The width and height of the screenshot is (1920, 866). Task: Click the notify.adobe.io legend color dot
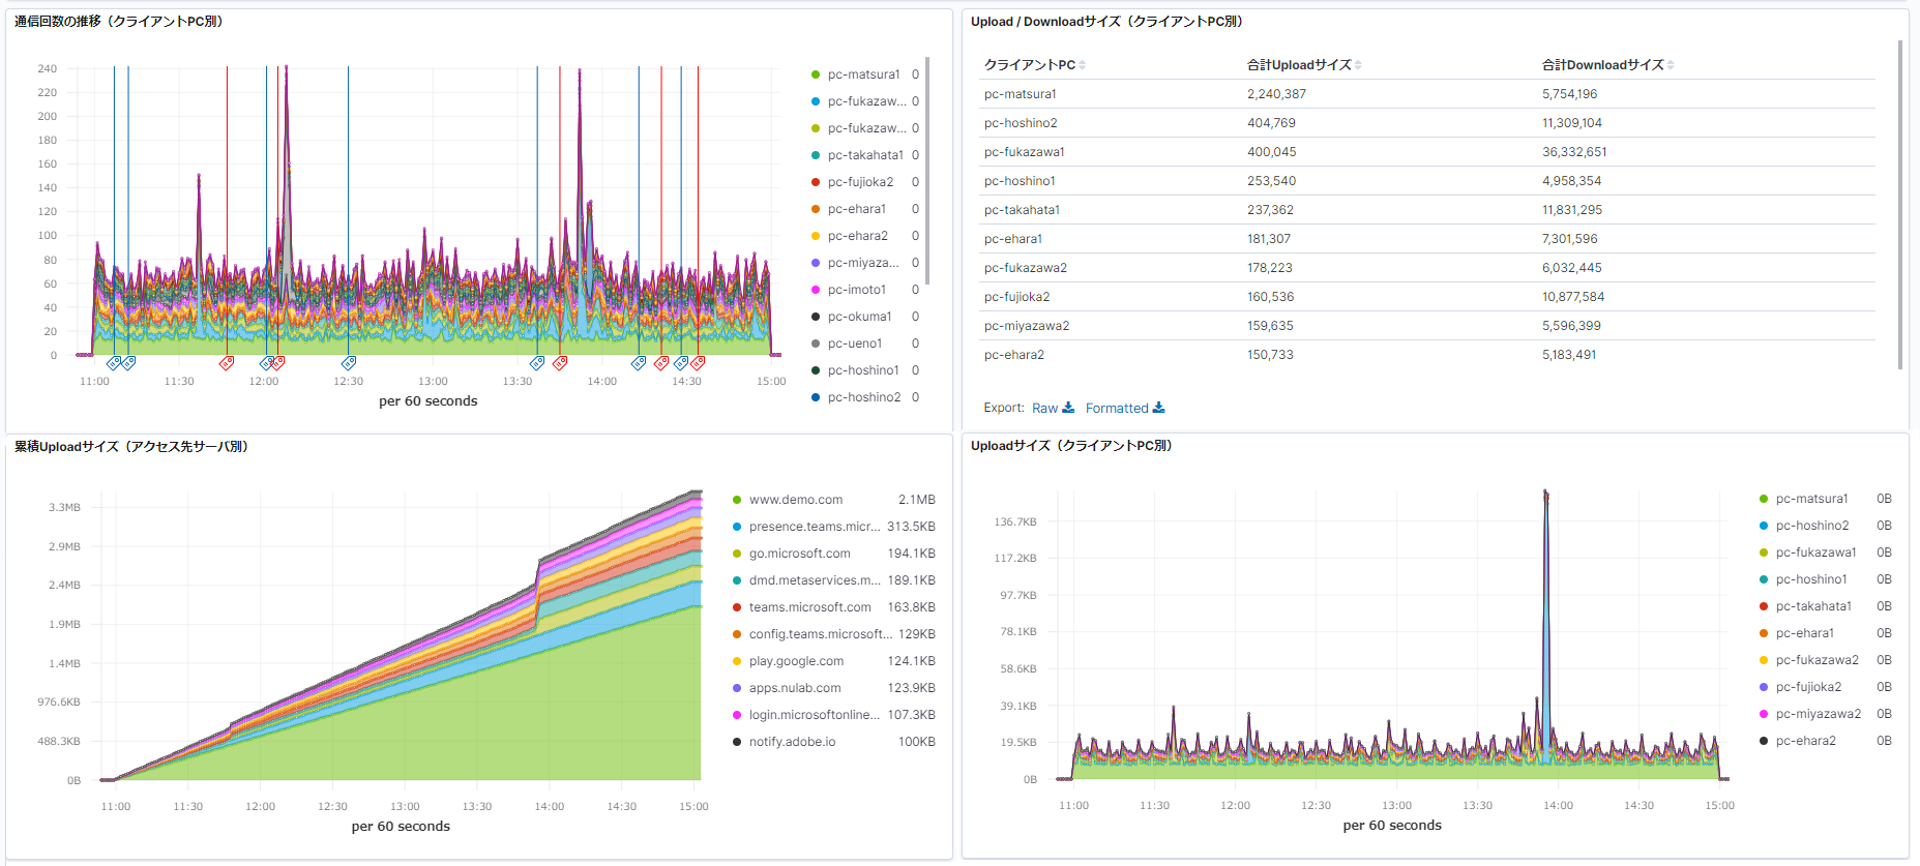(737, 742)
